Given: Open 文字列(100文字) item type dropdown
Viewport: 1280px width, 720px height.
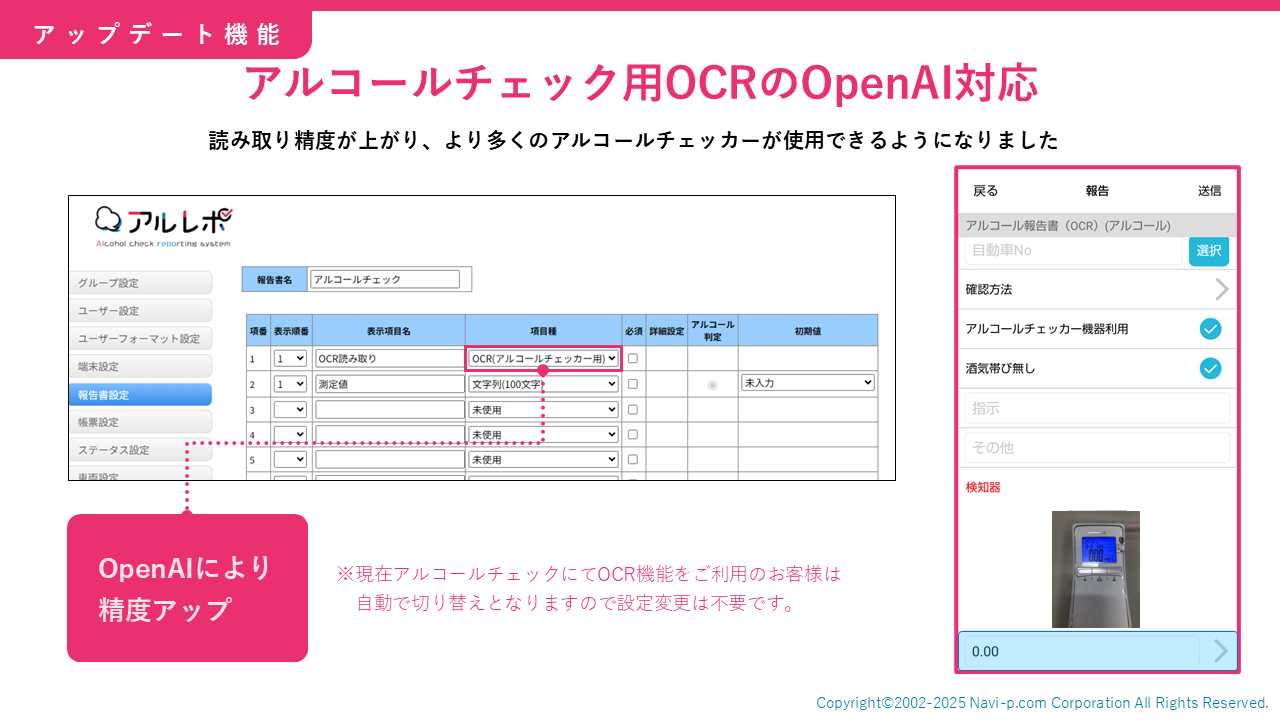Looking at the screenshot, I should 544,383.
